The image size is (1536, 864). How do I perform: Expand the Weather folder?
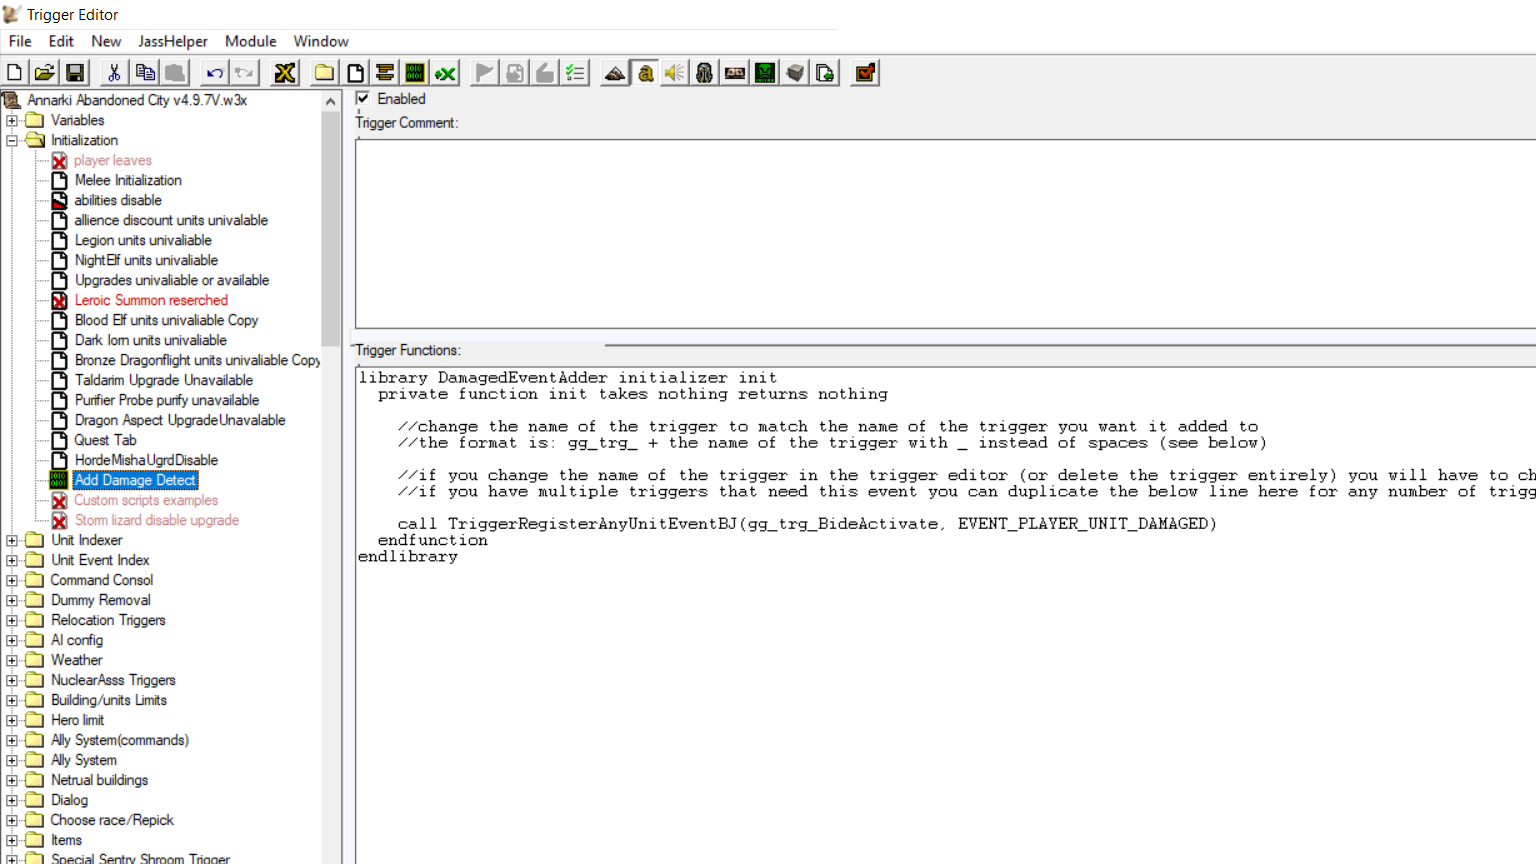point(12,660)
